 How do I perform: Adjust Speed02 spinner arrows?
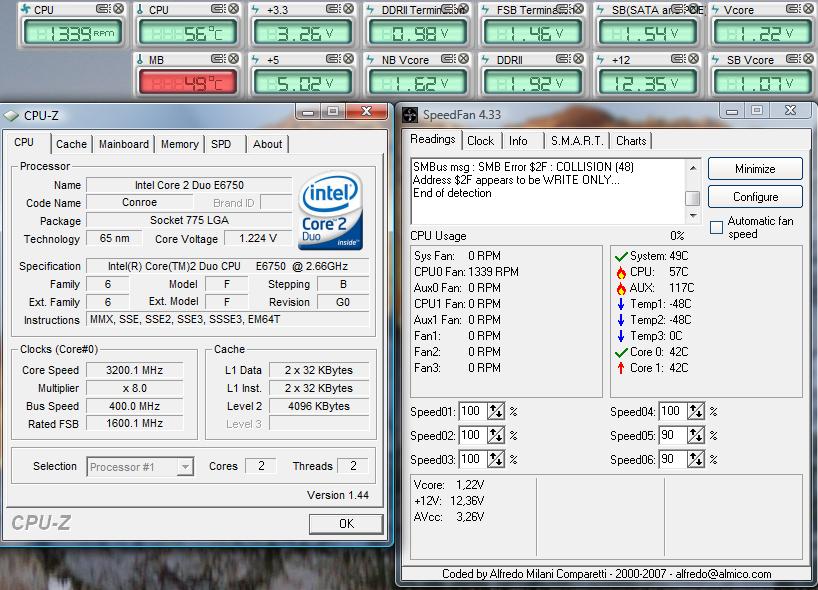click(x=496, y=435)
